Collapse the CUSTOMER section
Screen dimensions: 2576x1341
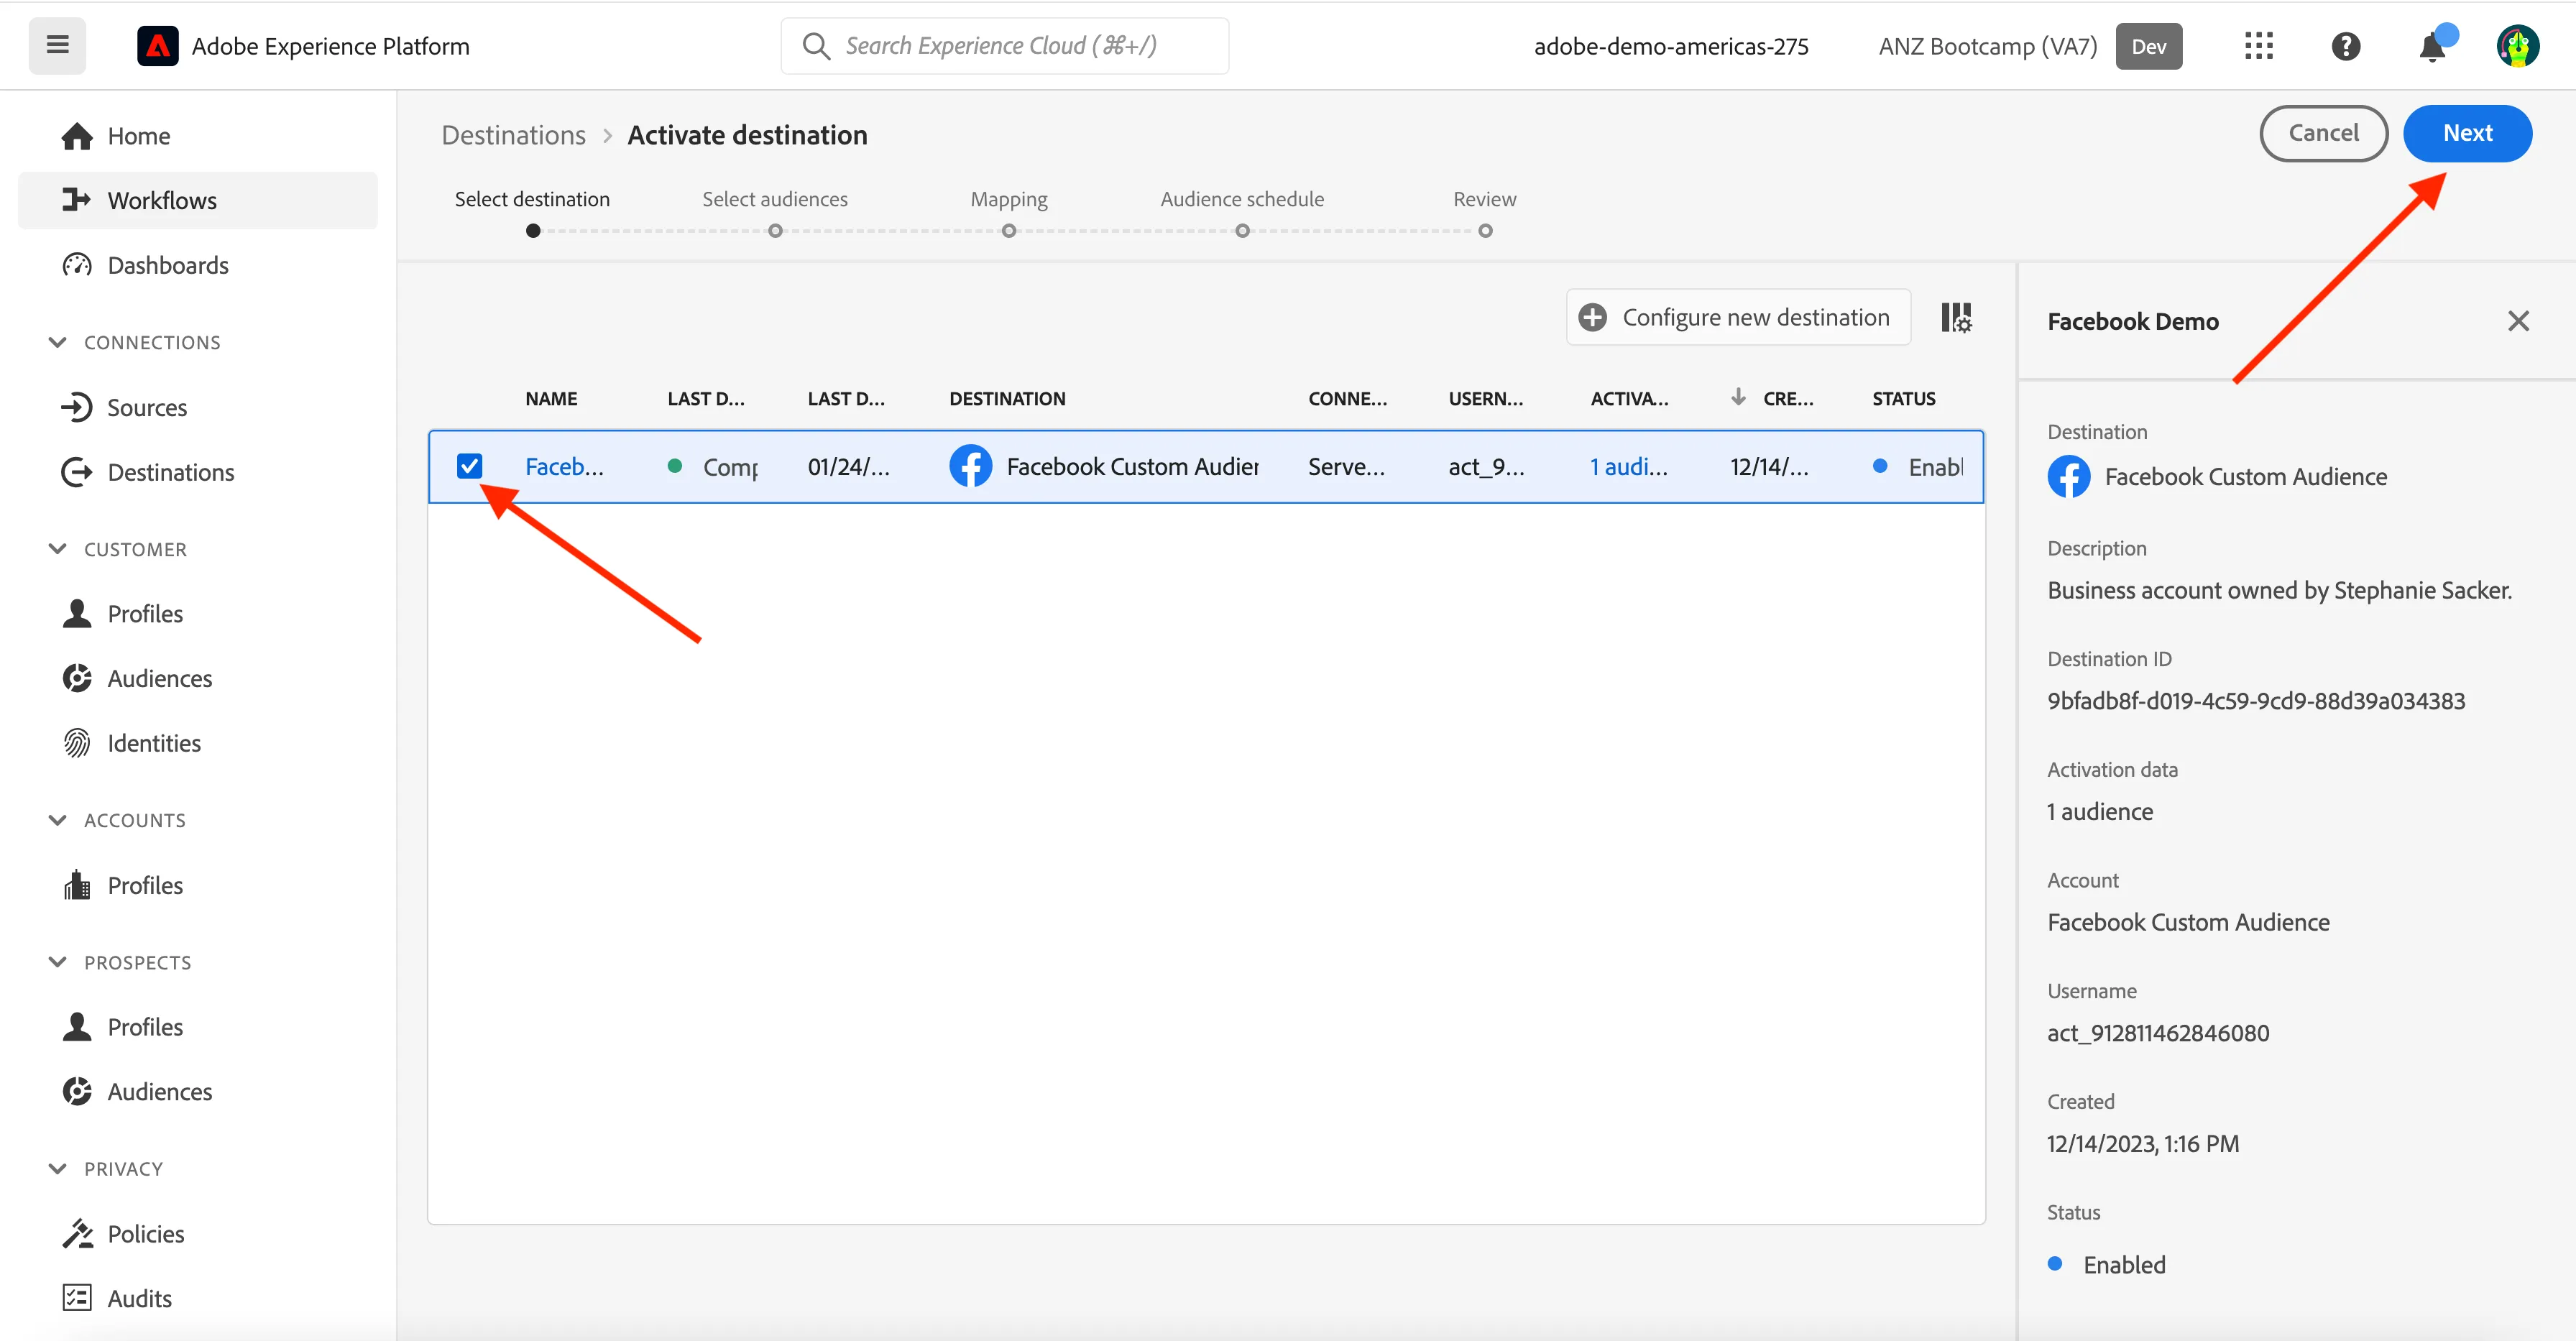tap(58, 549)
